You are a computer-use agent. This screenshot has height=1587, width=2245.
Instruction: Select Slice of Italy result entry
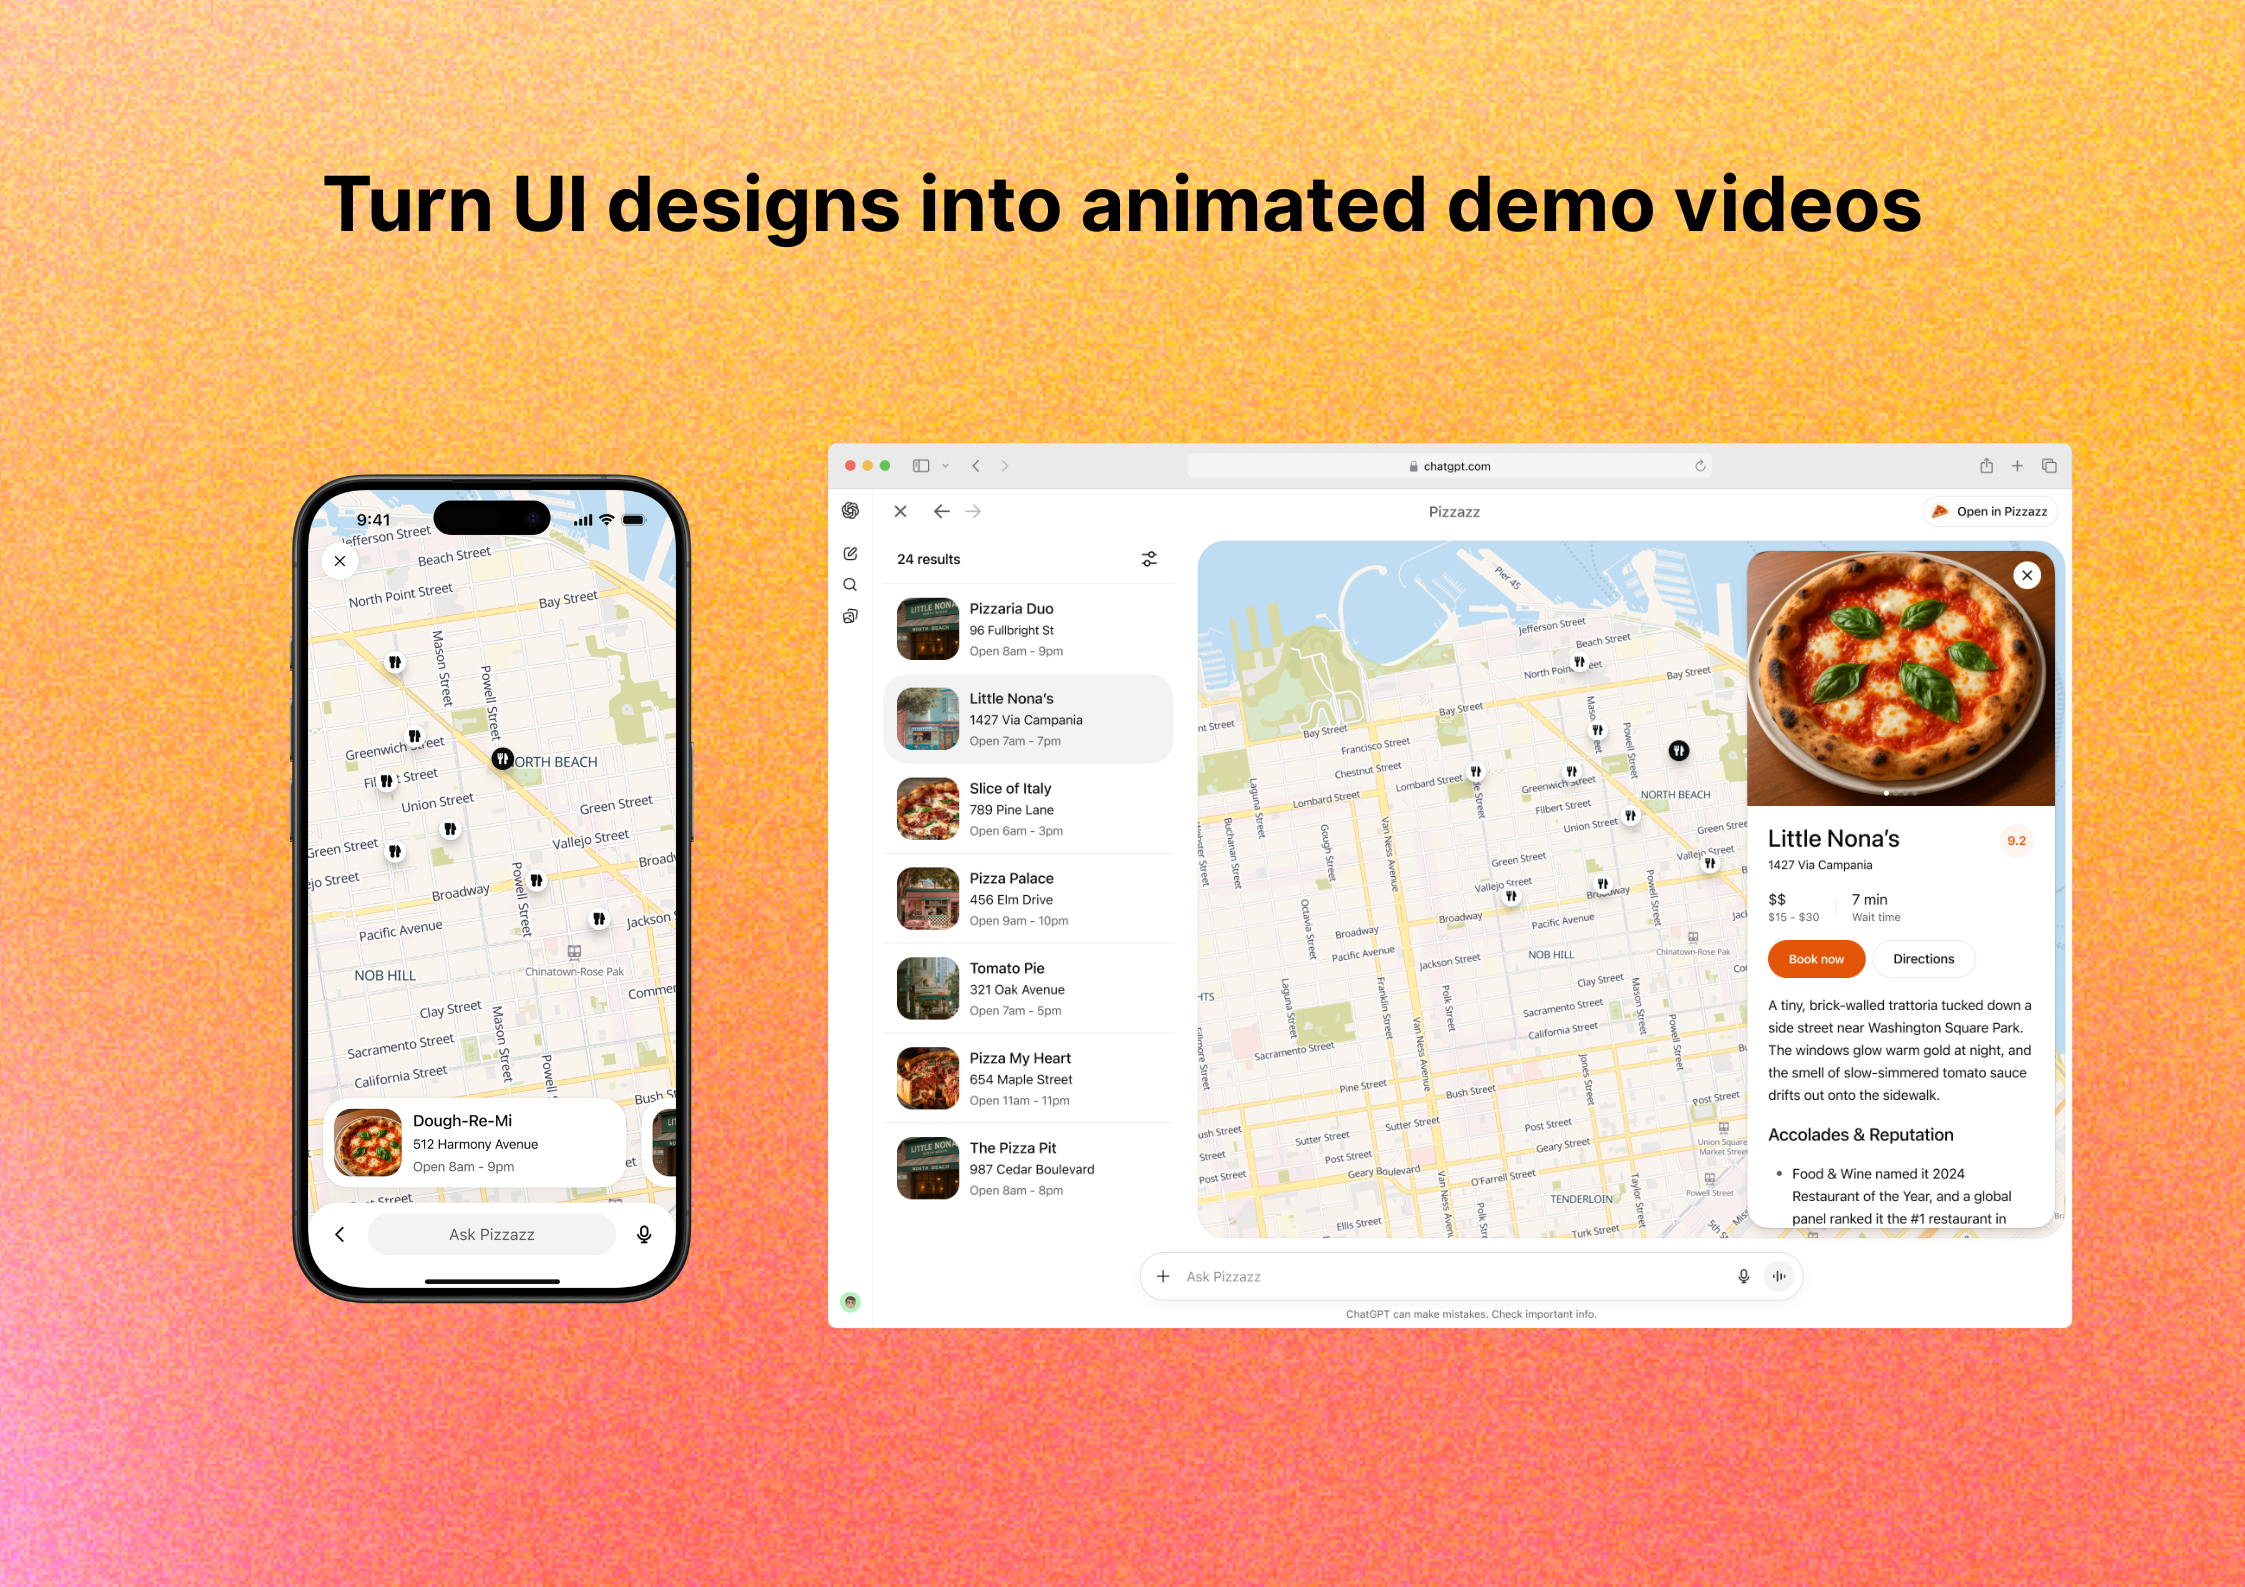tap(1028, 809)
